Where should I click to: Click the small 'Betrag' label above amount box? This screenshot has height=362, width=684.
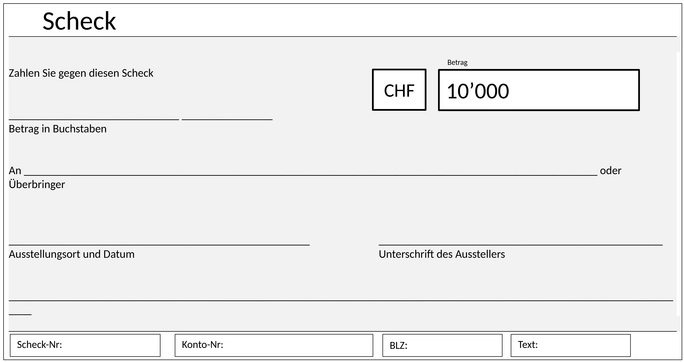click(x=457, y=62)
